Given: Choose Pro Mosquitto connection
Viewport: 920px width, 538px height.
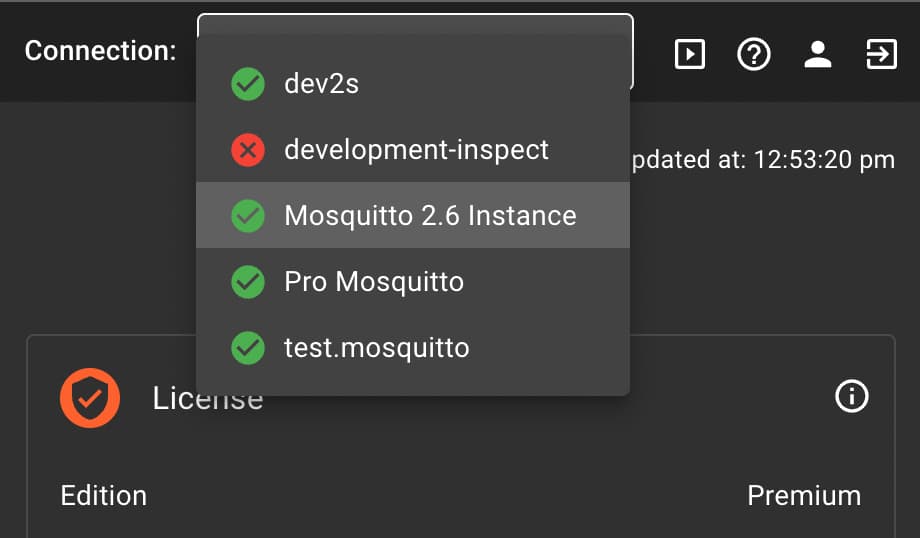Looking at the screenshot, I should (374, 282).
